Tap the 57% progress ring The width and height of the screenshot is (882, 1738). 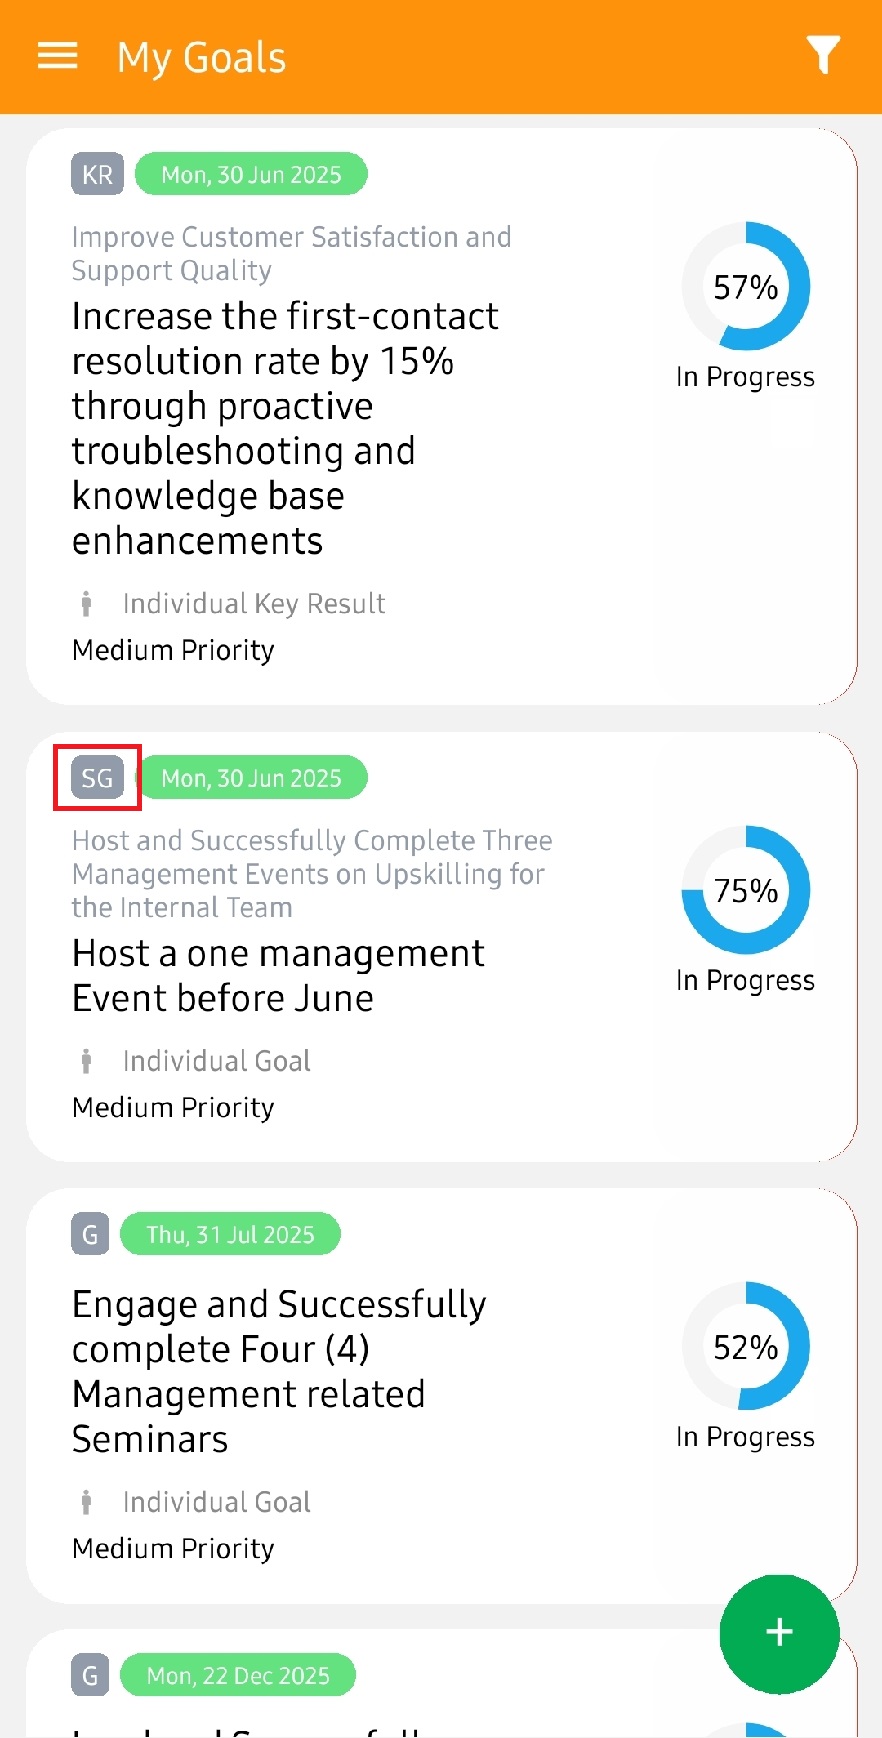(746, 287)
